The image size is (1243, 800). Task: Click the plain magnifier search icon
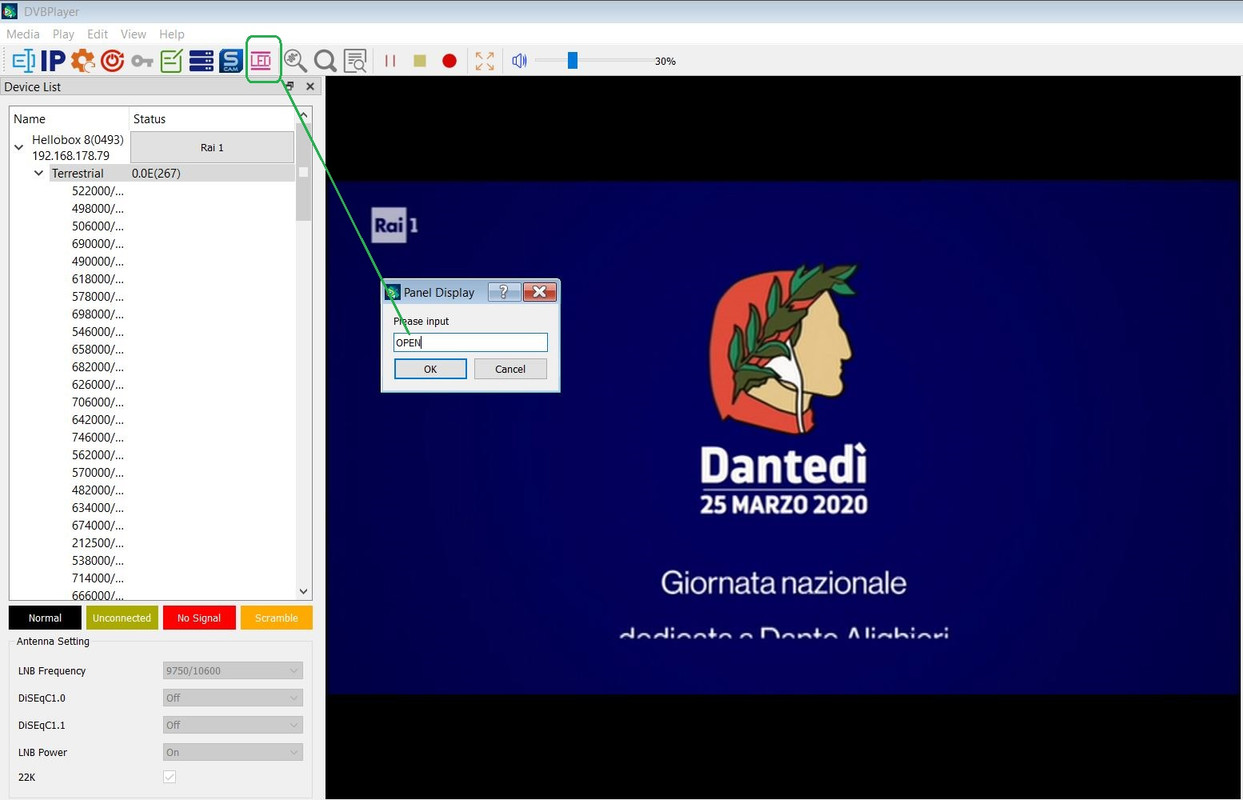coord(325,61)
